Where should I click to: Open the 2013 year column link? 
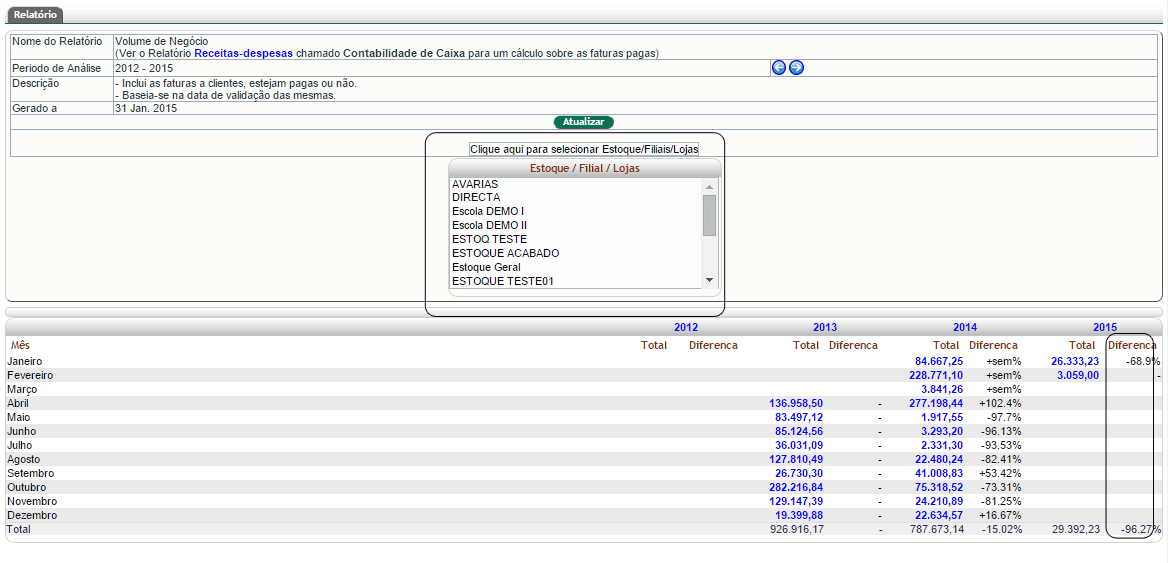(825, 327)
